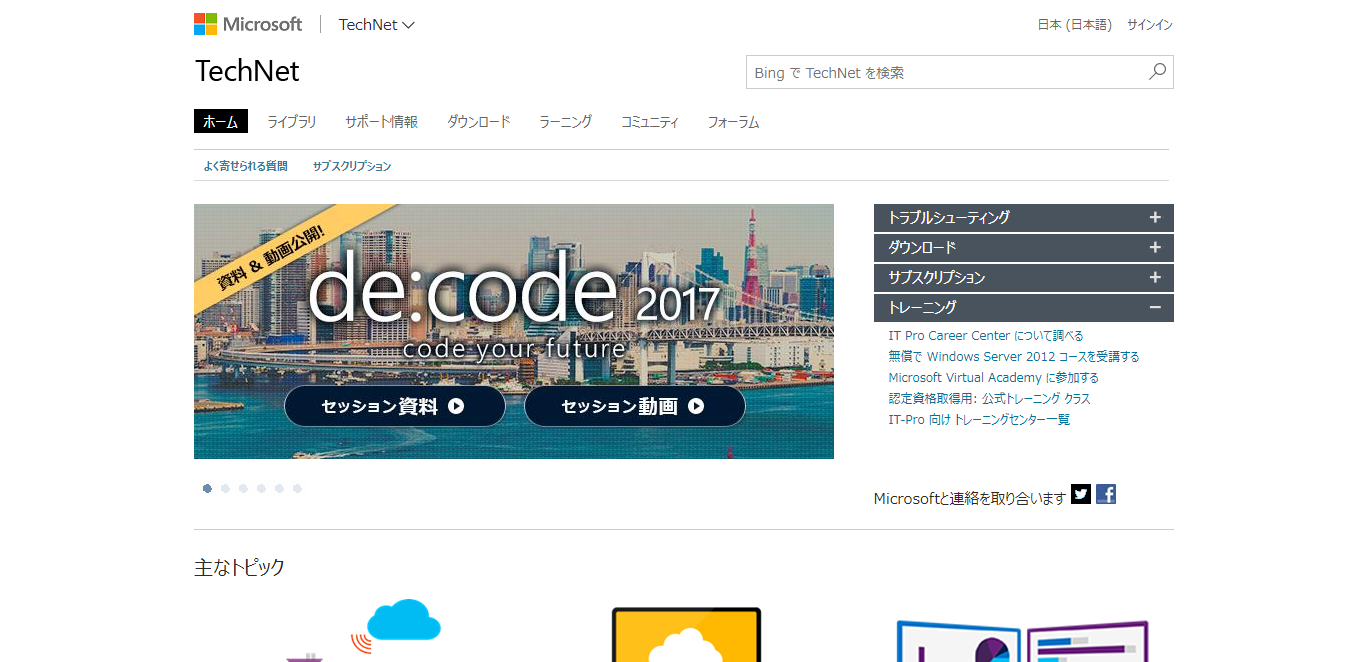Click サインイン link
This screenshot has width=1366, height=662.
click(x=1150, y=25)
